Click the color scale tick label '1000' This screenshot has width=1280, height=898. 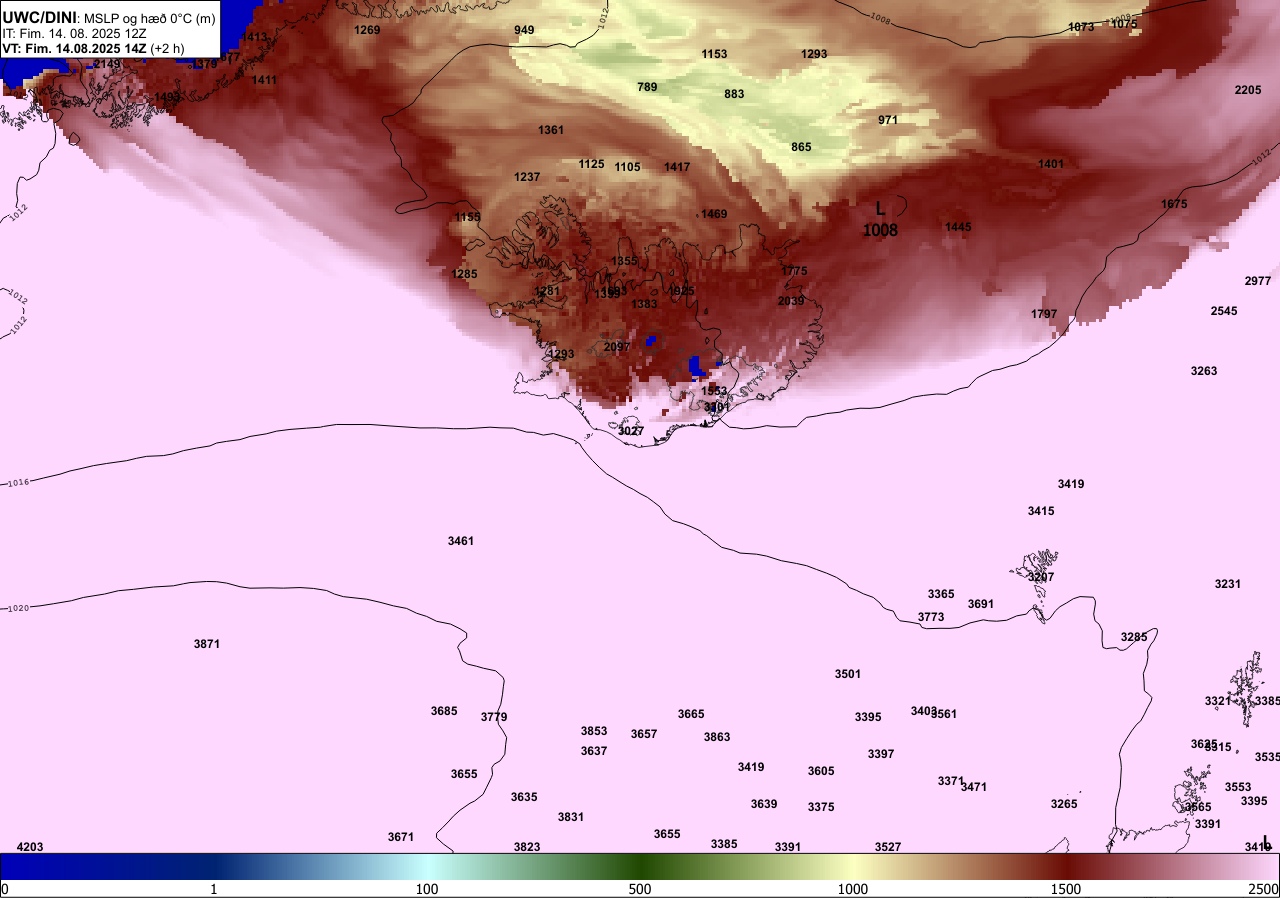click(852, 889)
